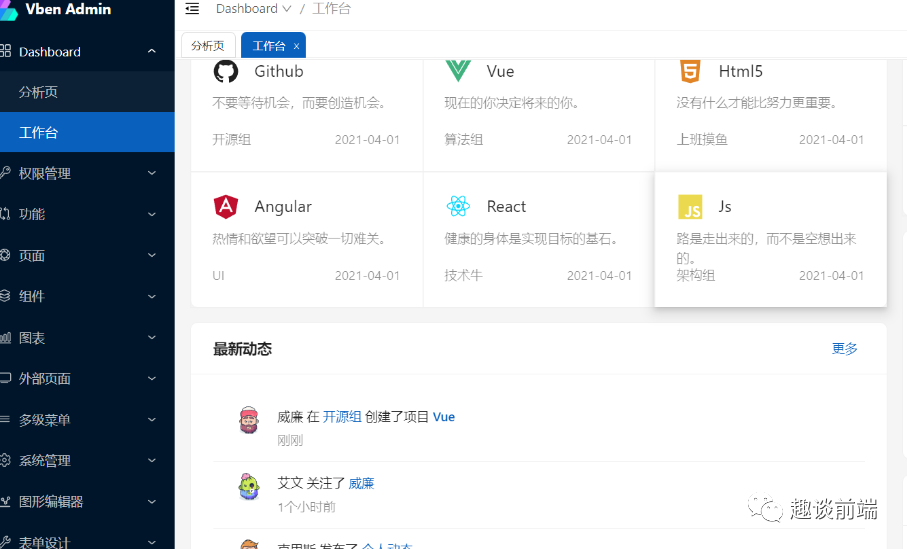Click the Js project title
This screenshot has height=549, width=907.
tap(725, 207)
